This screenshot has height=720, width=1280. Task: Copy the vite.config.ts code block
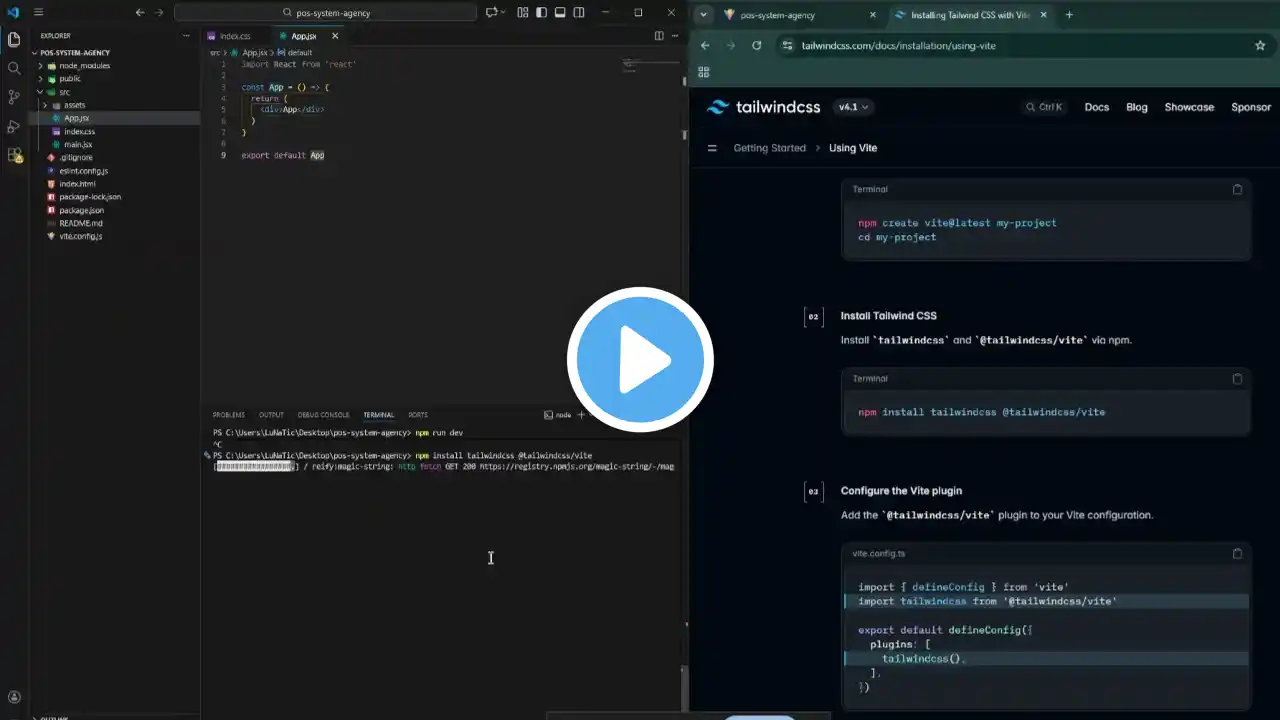tap(1237, 553)
